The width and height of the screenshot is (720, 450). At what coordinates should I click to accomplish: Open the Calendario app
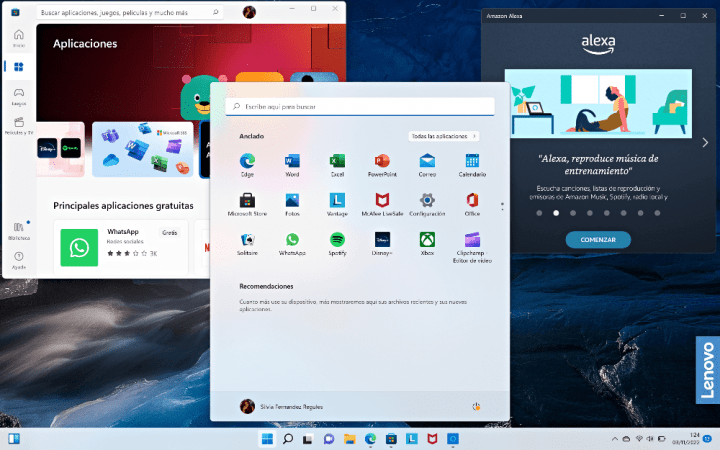(x=472, y=165)
